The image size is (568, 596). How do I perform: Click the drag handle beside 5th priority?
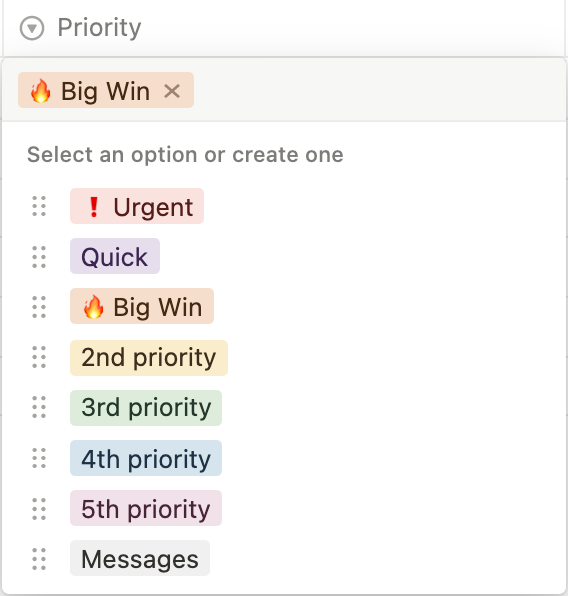coord(39,509)
